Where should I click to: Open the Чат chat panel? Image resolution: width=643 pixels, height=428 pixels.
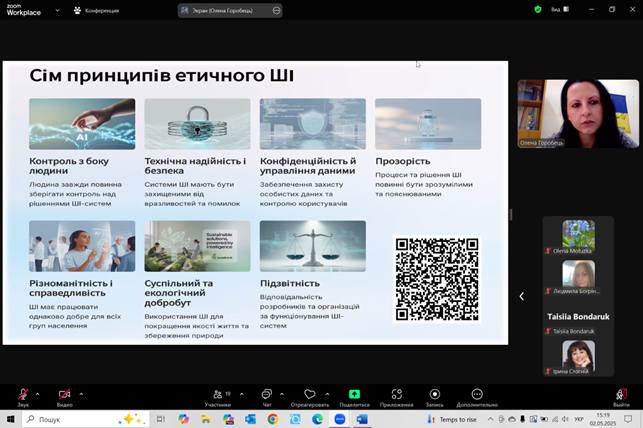click(x=266, y=395)
